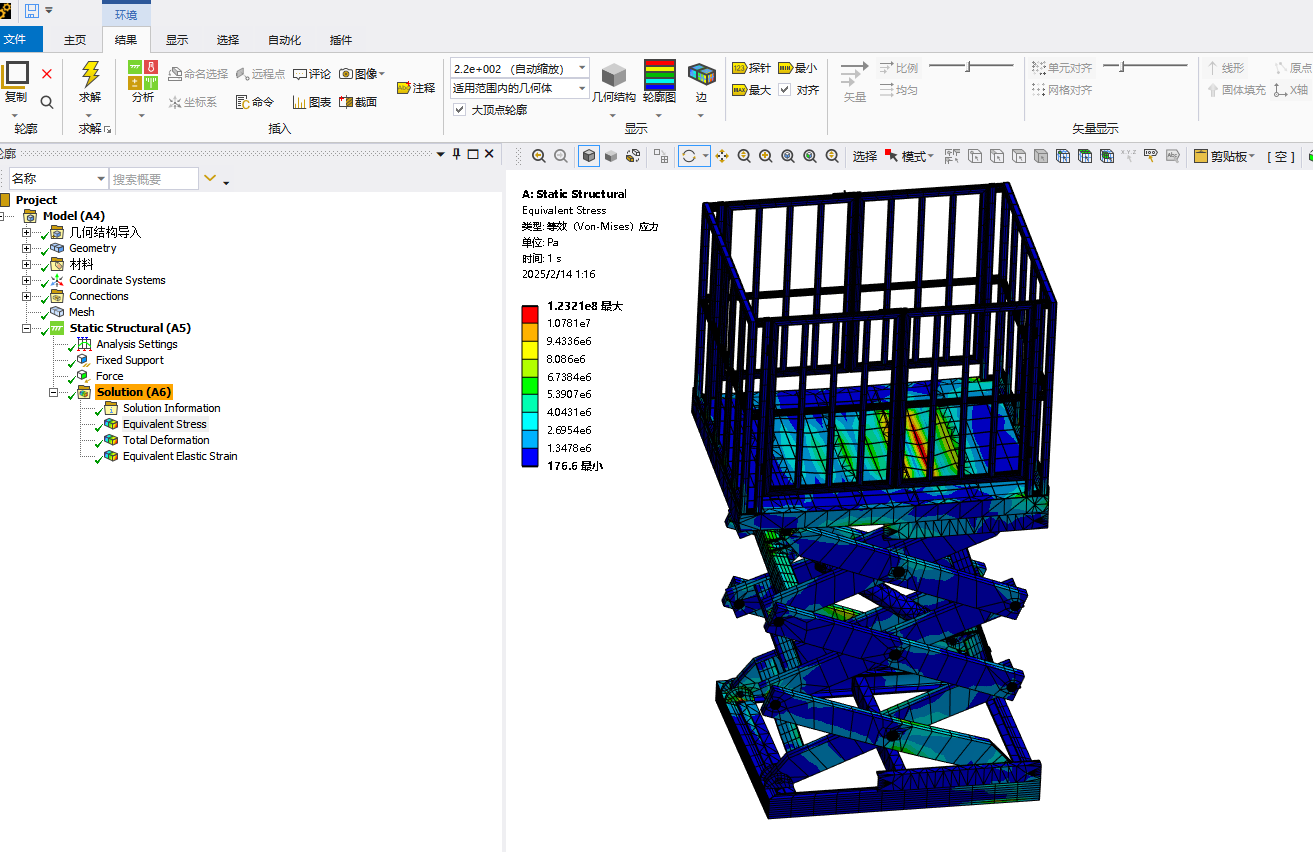Switch to the 显示 (Display) tab

point(177,40)
